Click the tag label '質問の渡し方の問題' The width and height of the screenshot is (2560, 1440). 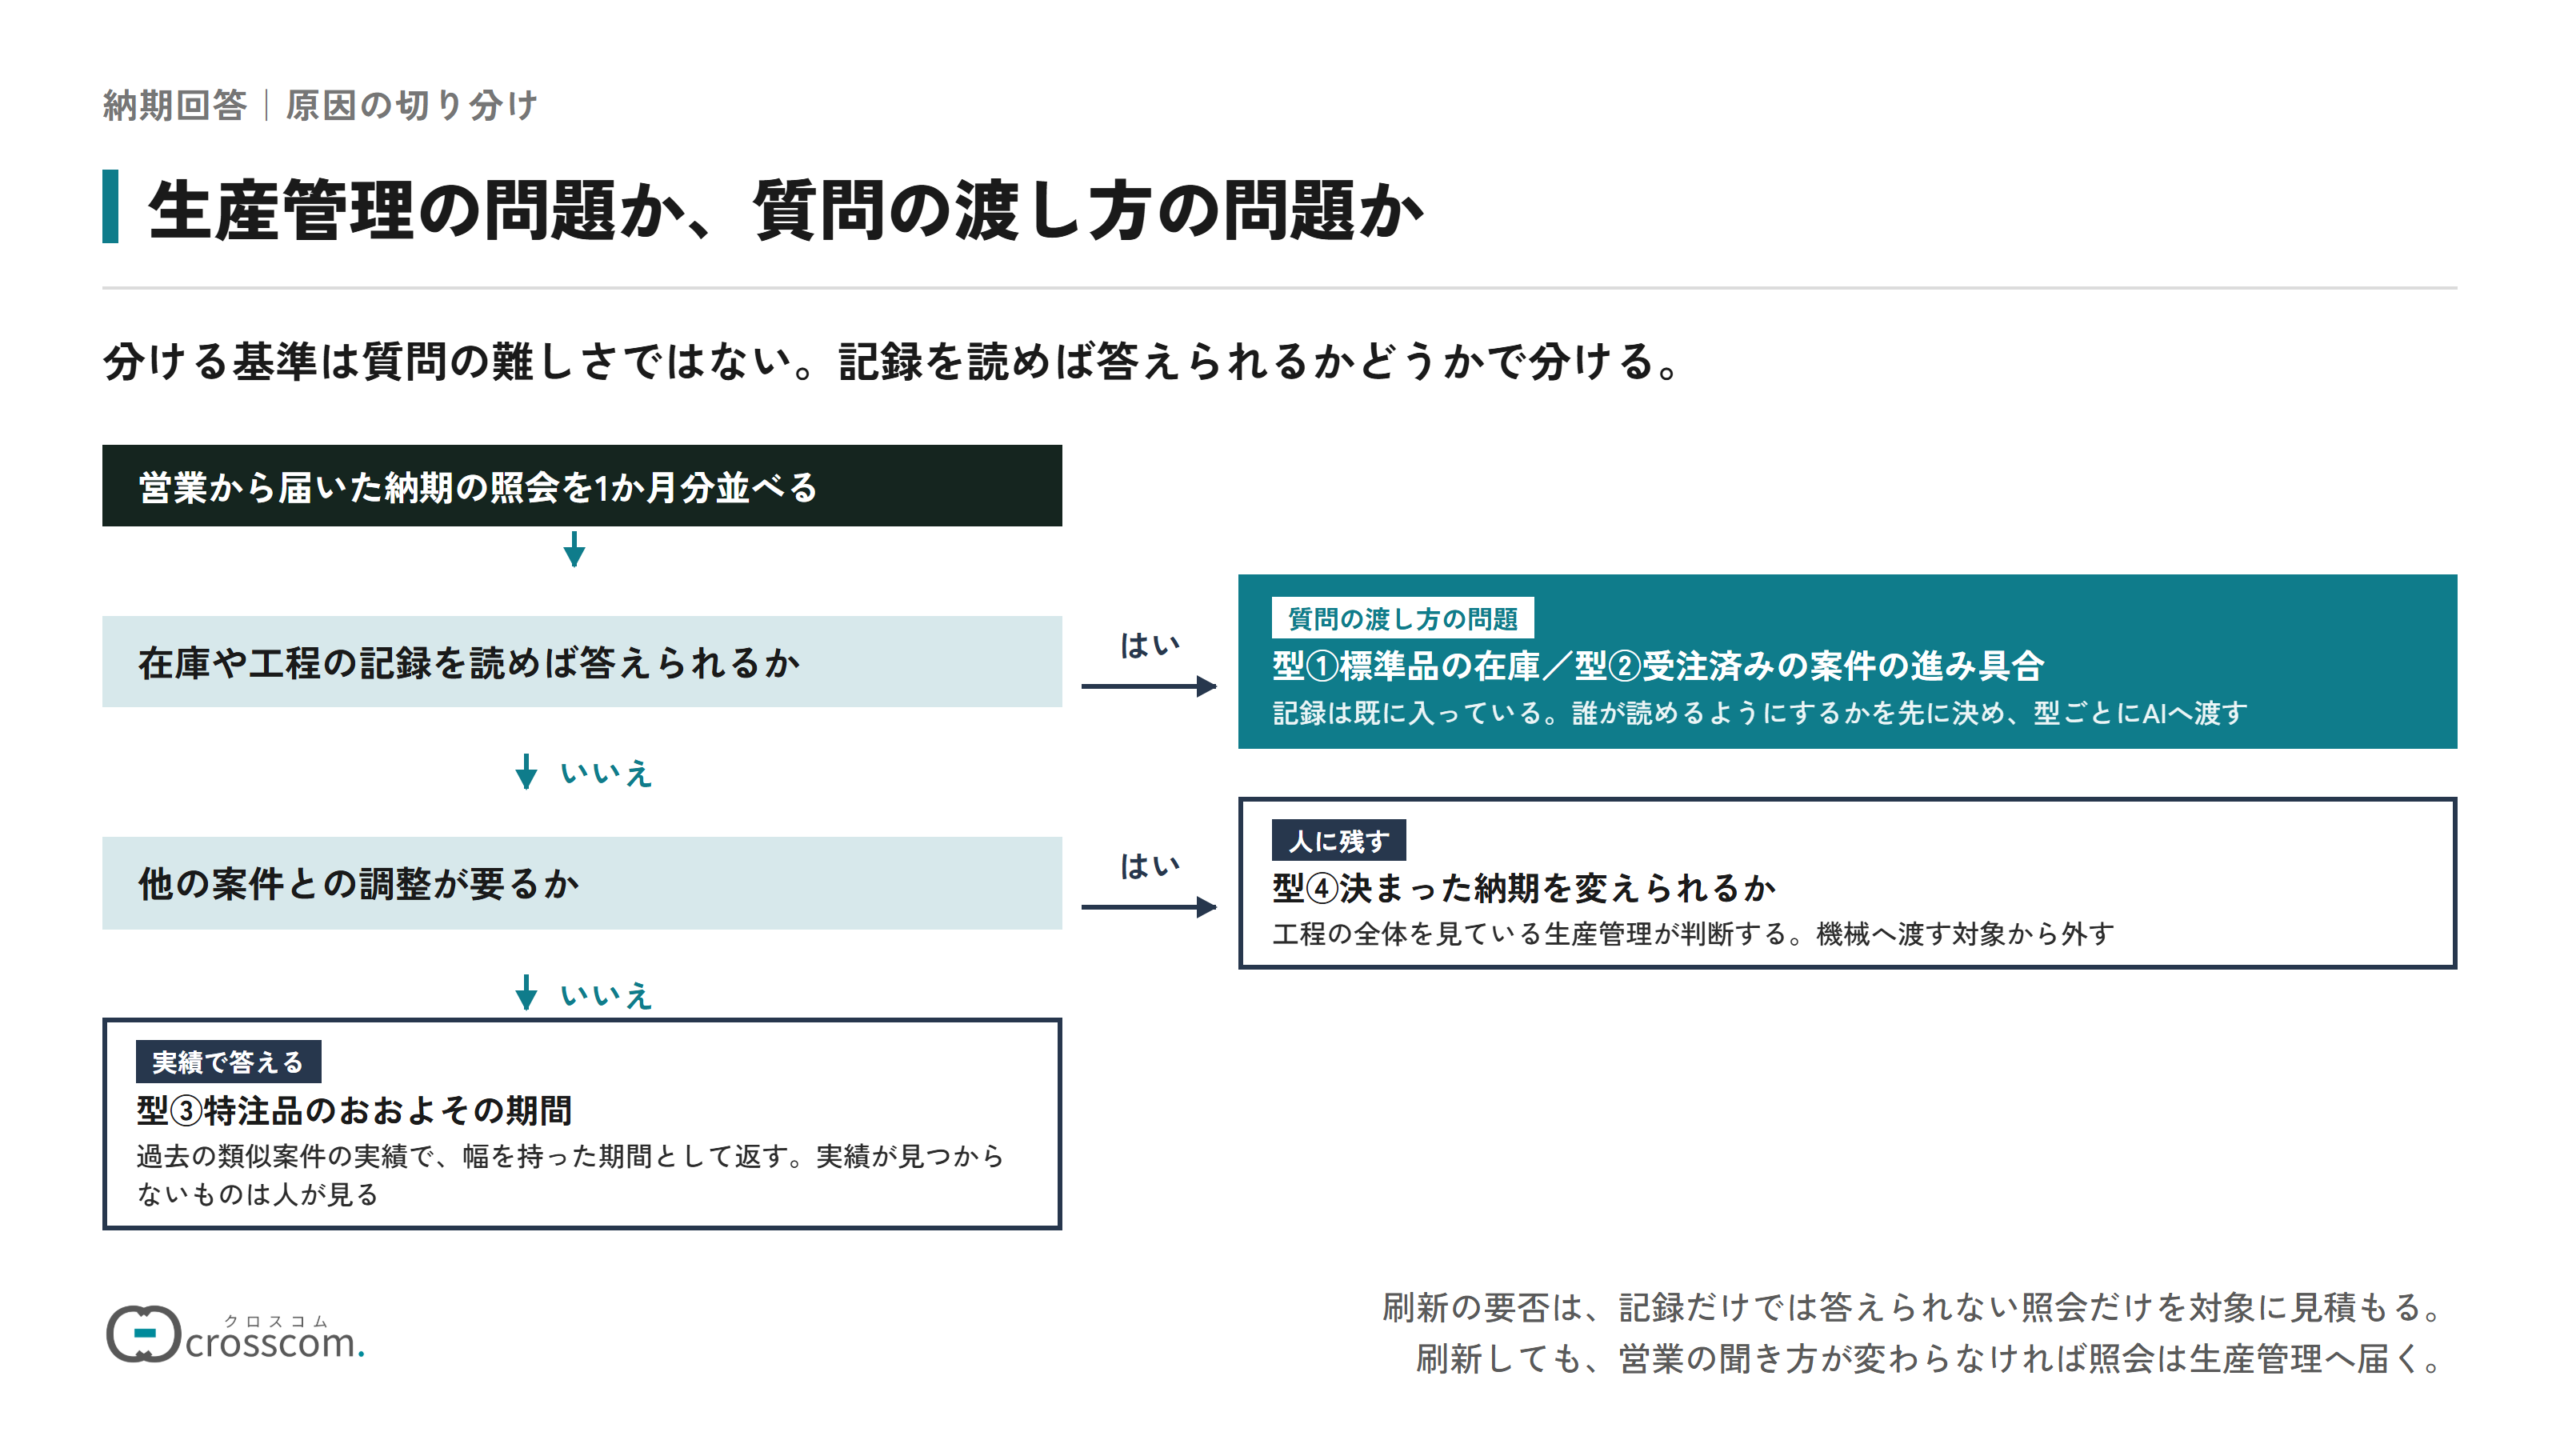click(x=1402, y=618)
